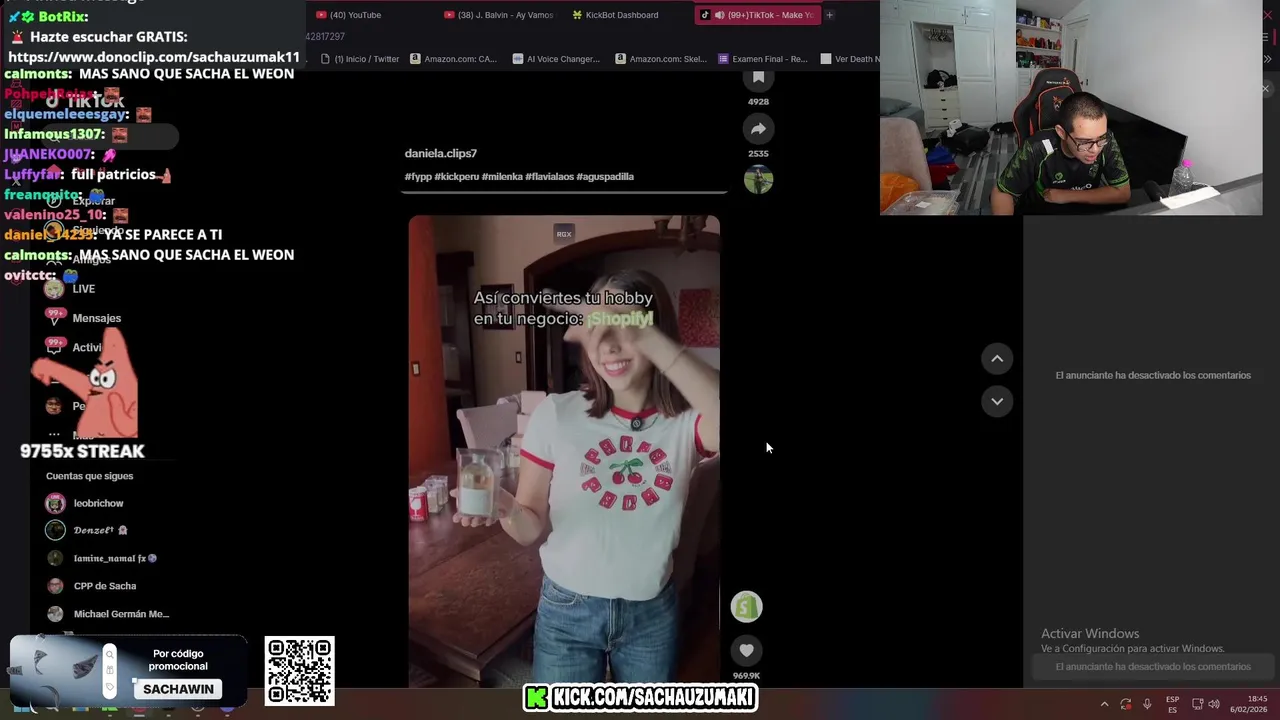The height and width of the screenshot is (720, 1280).
Task: Click the #kickperu hashtag
Action: point(457,177)
